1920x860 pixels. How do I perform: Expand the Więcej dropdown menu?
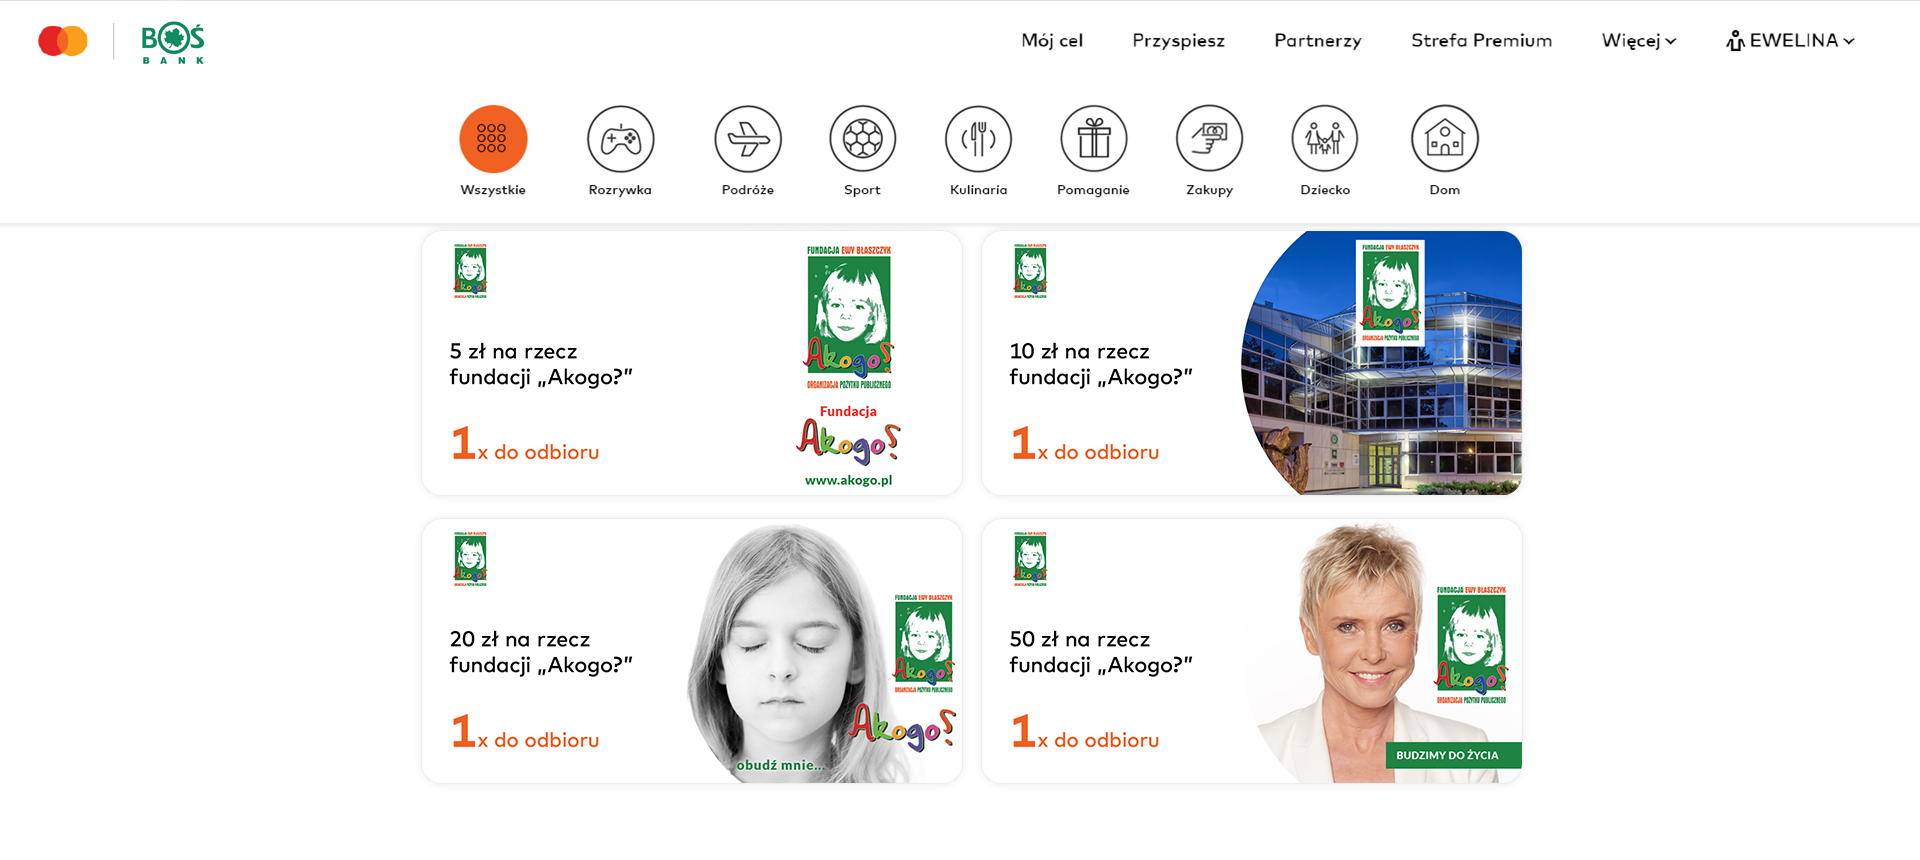[1638, 41]
